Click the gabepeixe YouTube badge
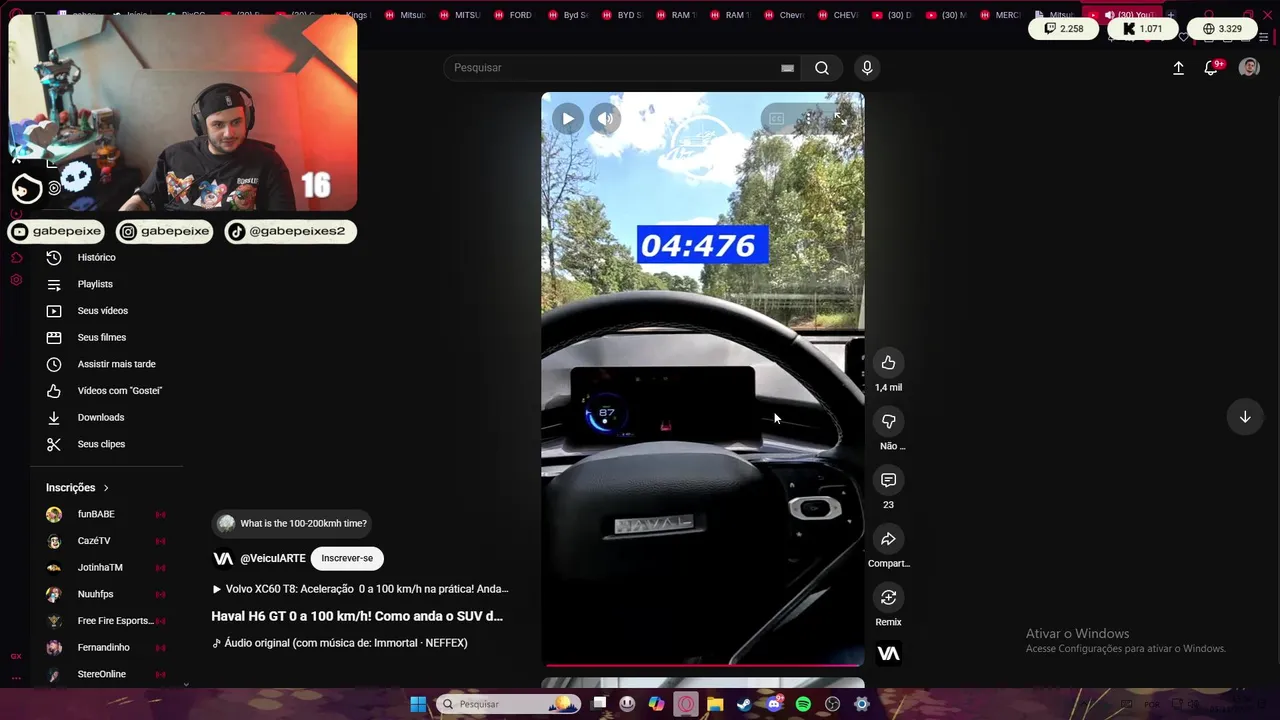The height and width of the screenshot is (720, 1280). pyautogui.click(x=57, y=231)
